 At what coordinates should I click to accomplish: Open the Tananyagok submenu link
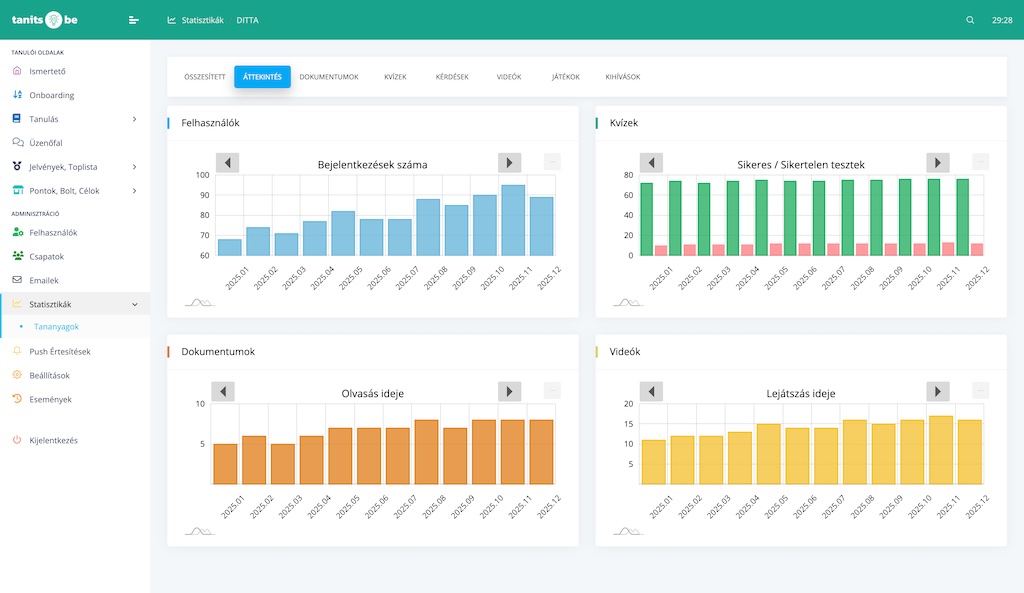[56, 326]
